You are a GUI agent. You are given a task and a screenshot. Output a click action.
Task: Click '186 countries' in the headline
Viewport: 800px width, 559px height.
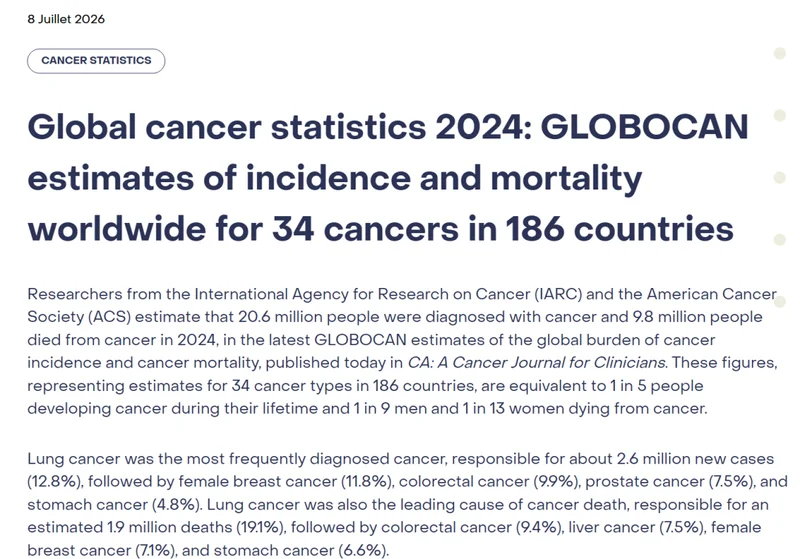pos(619,229)
